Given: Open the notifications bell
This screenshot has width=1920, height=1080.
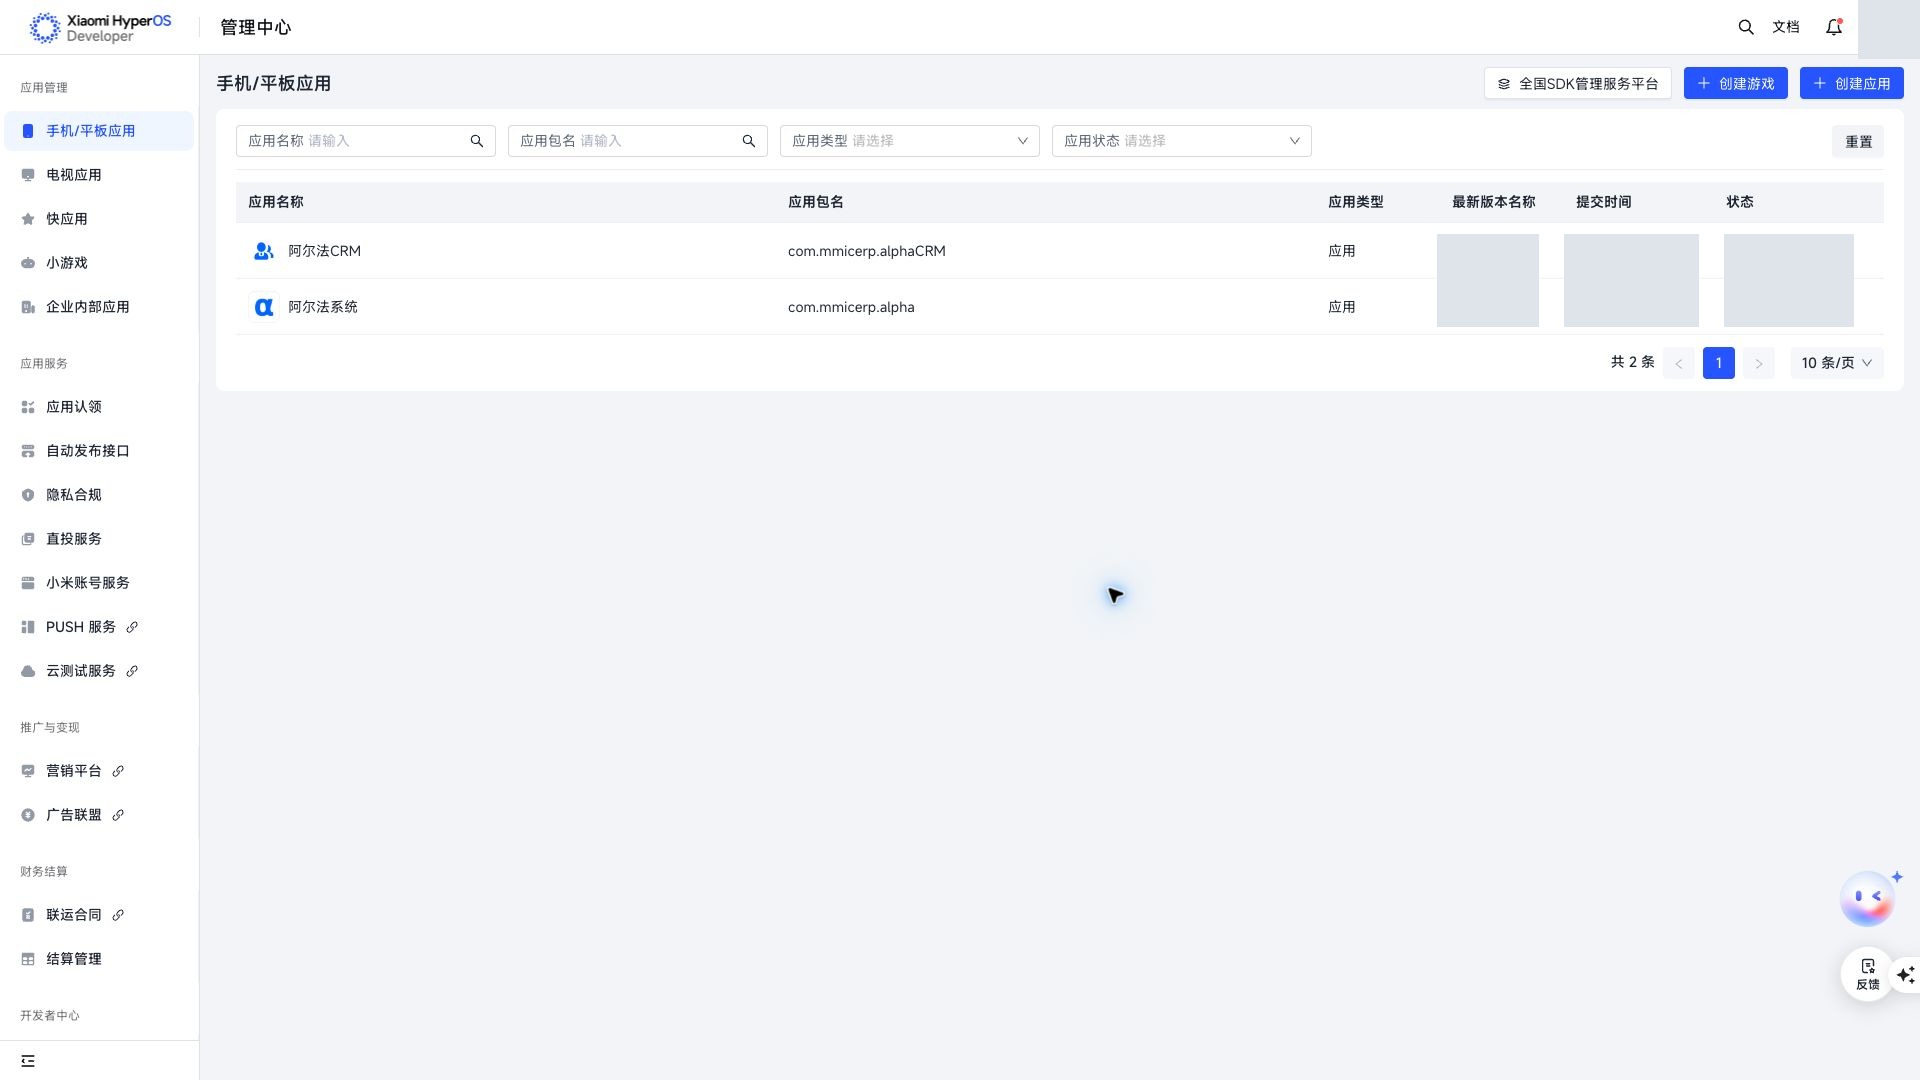Looking at the screenshot, I should [x=1834, y=28].
